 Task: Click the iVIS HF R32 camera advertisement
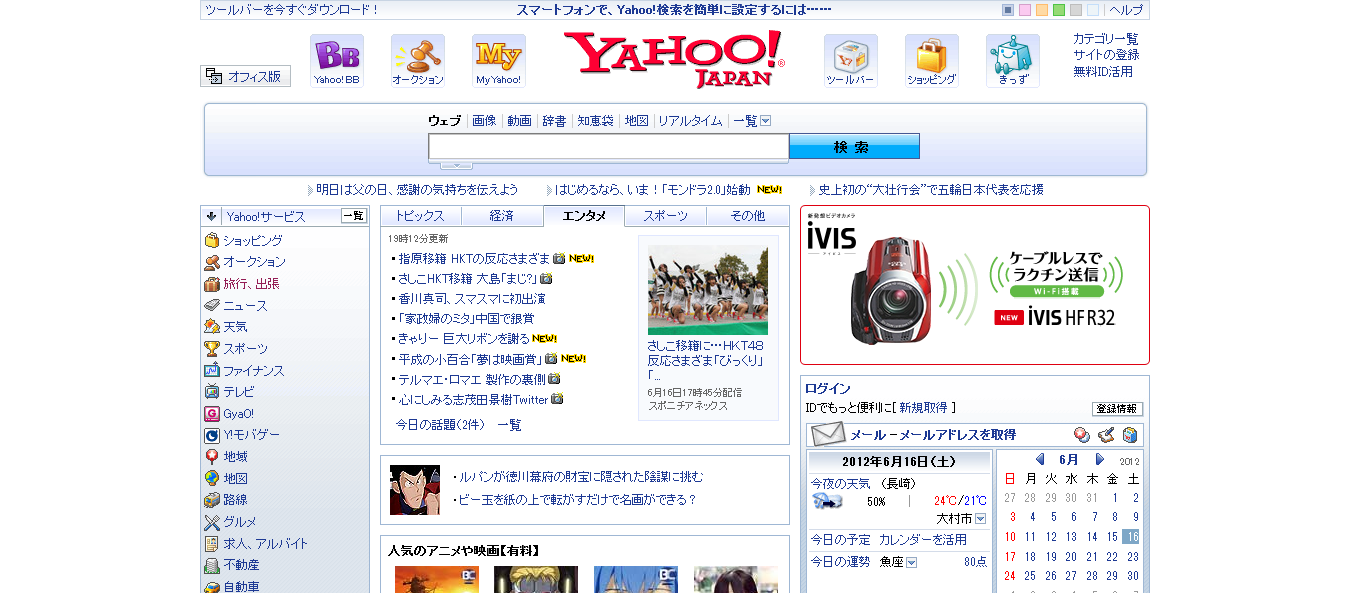975,285
